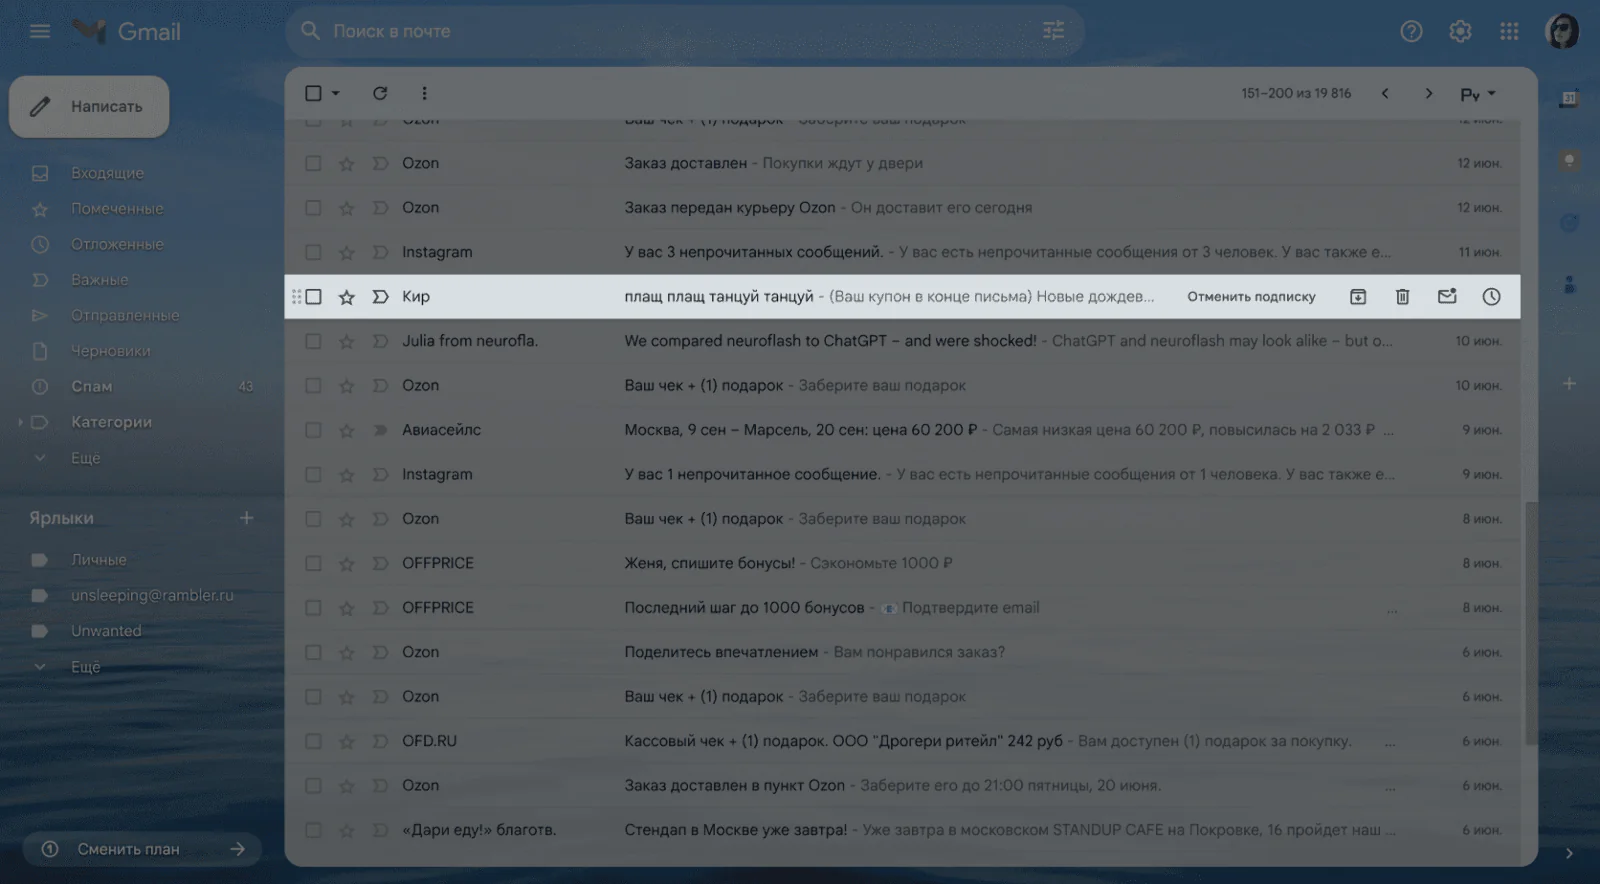This screenshot has width=1600, height=884.
Task: Open the main menu hamburger icon
Action: coord(40,32)
